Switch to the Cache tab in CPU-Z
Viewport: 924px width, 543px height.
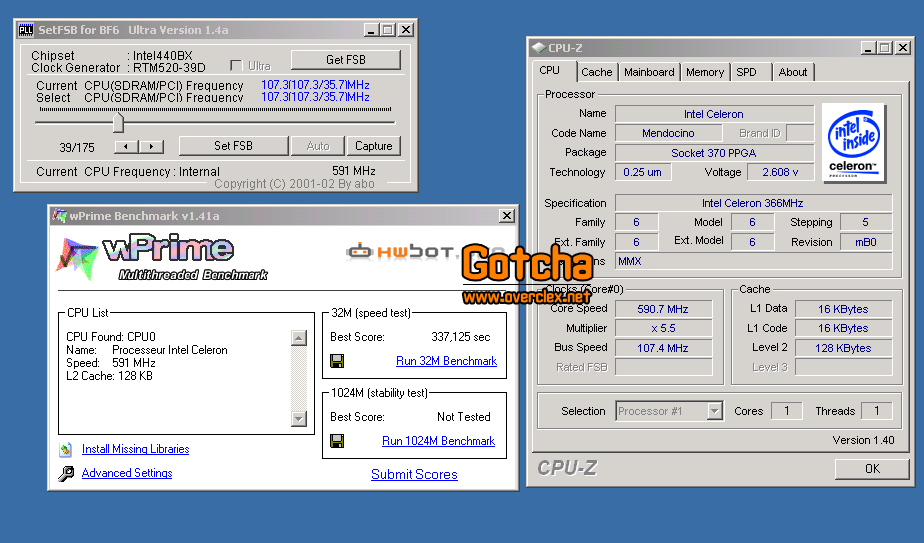[596, 72]
